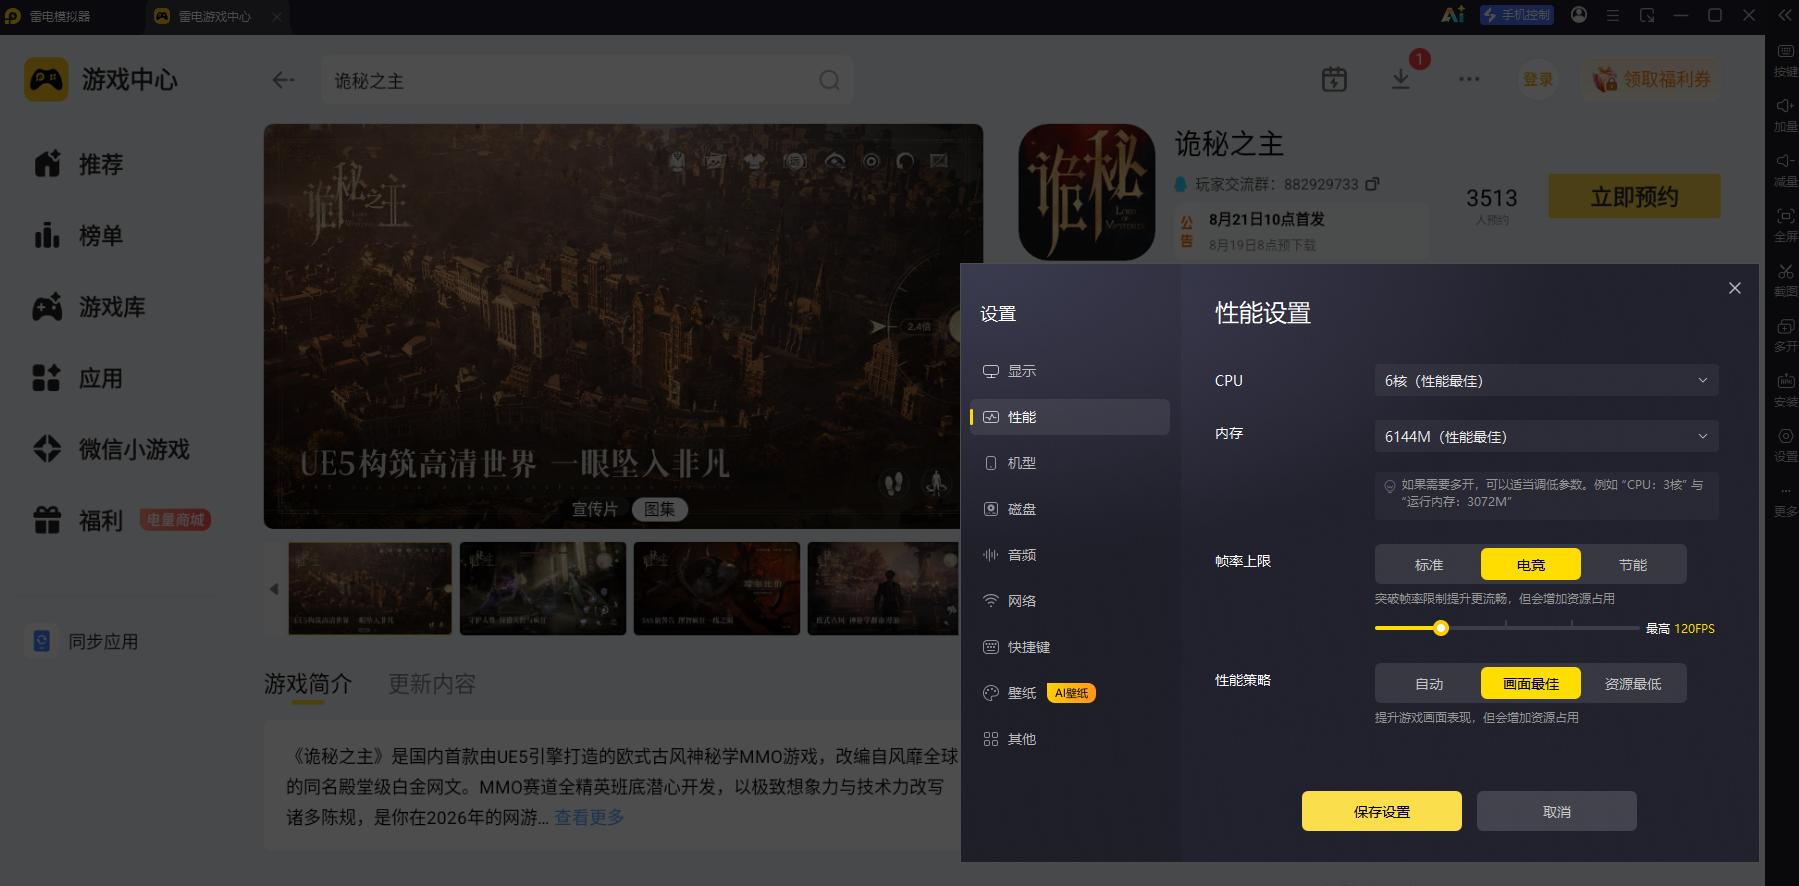The image size is (1799, 886).
Task: Click the 游戏库 gamepad icon
Action: coord(47,307)
